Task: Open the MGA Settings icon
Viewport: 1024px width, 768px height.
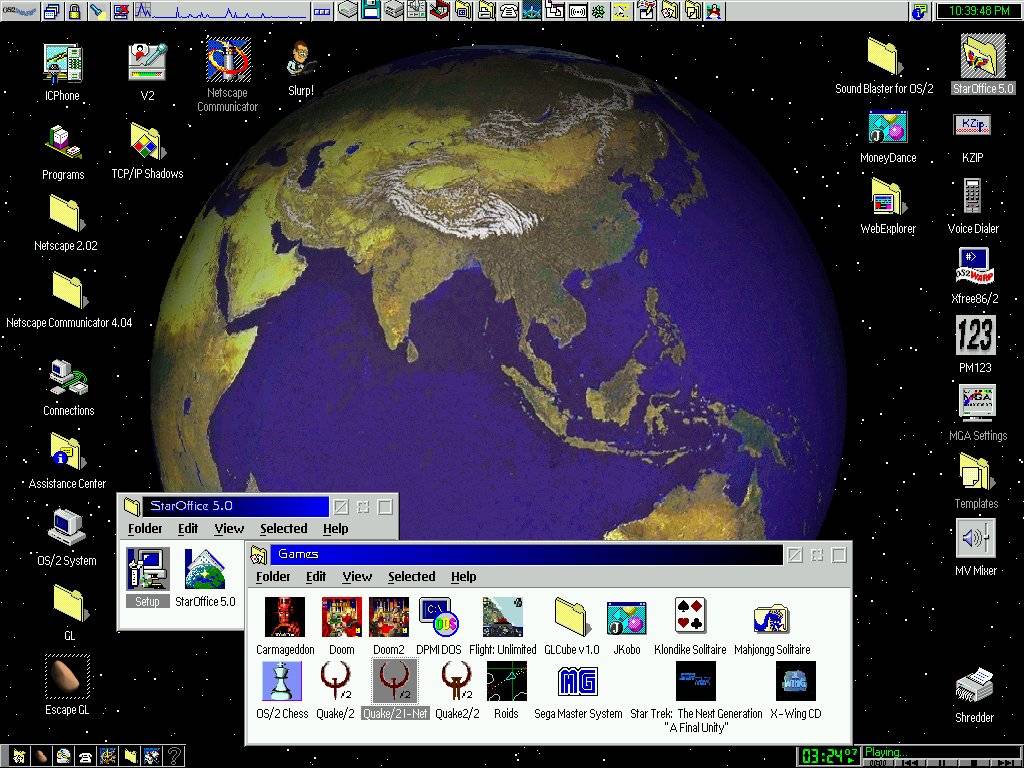Action: point(978,413)
